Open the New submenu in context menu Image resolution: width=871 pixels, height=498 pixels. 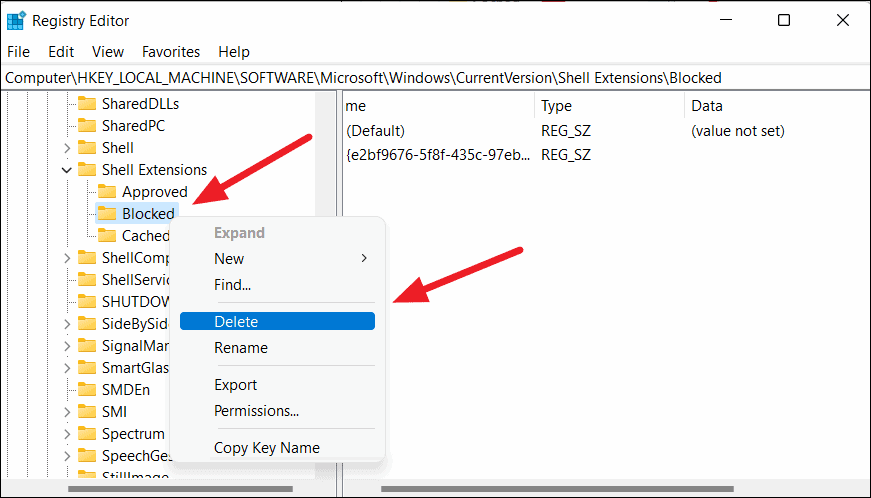pyautogui.click(x=277, y=259)
